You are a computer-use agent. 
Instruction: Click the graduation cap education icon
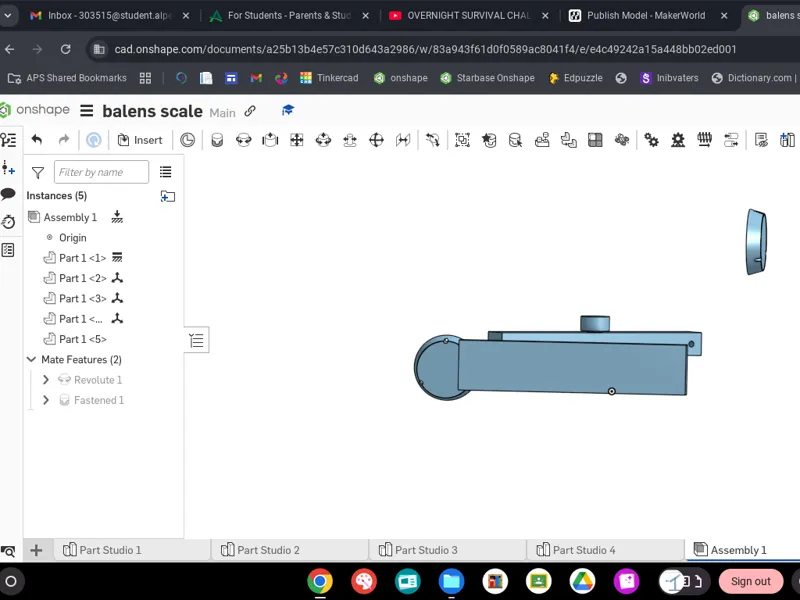point(288,110)
